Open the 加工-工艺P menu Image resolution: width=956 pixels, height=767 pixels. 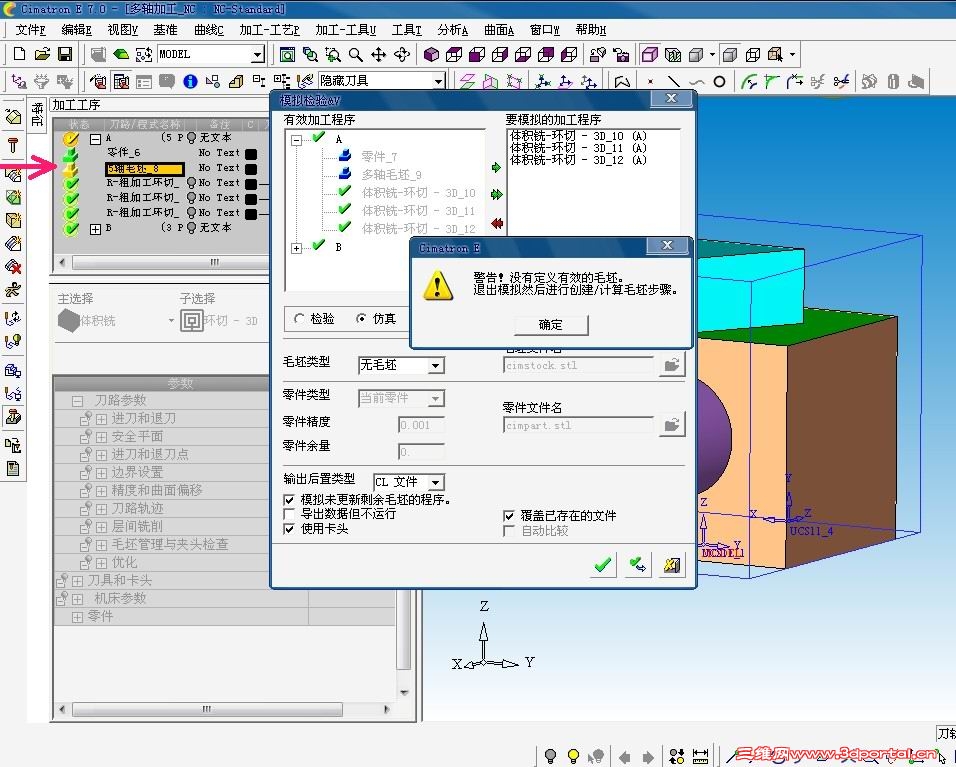[x=269, y=30]
